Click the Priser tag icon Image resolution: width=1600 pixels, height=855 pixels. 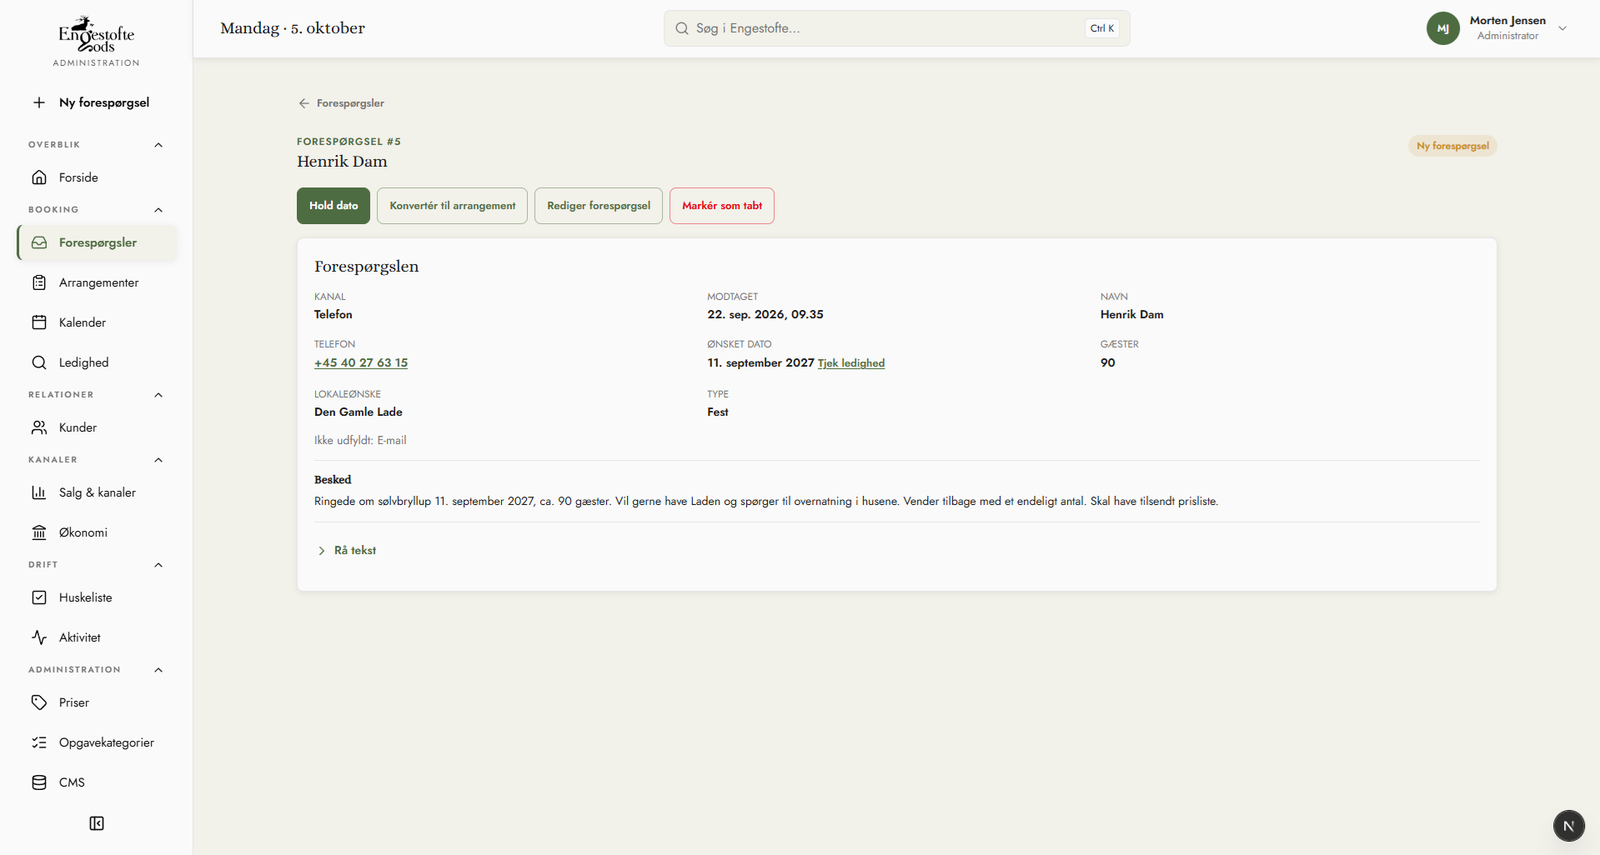pyautogui.click(x=39, y=702)
